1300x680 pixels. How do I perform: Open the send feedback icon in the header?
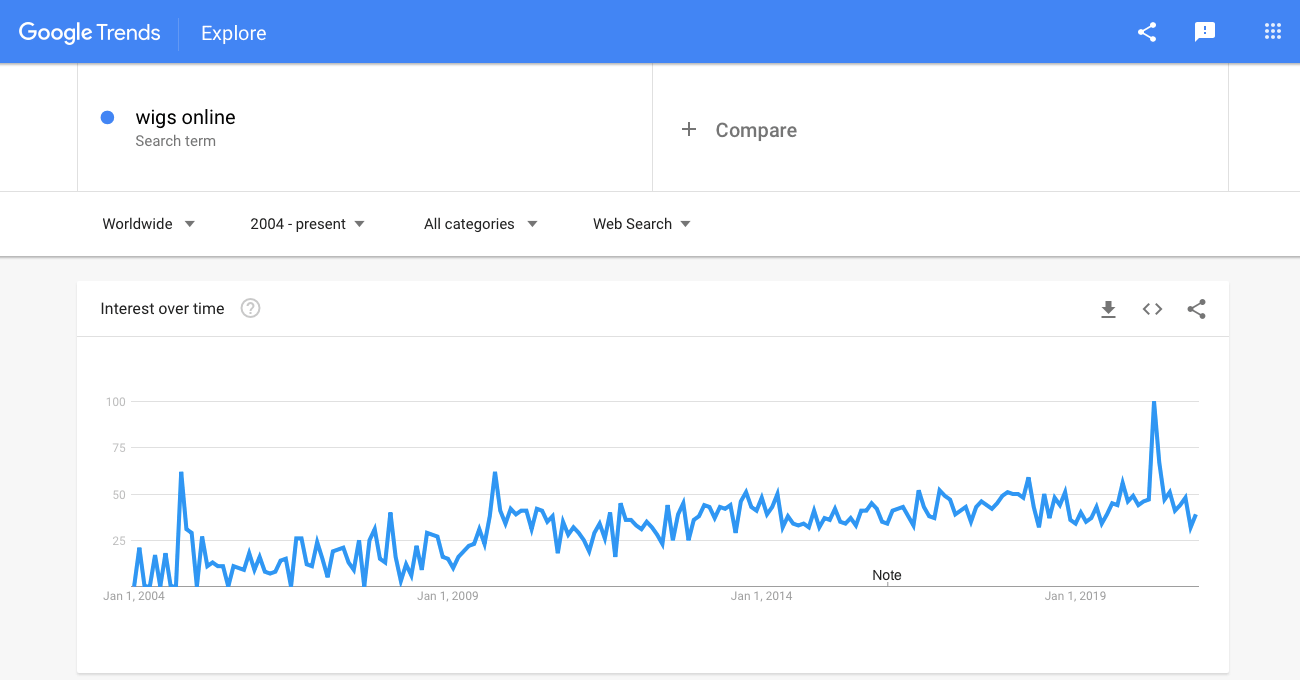[x=1205, y=32]
